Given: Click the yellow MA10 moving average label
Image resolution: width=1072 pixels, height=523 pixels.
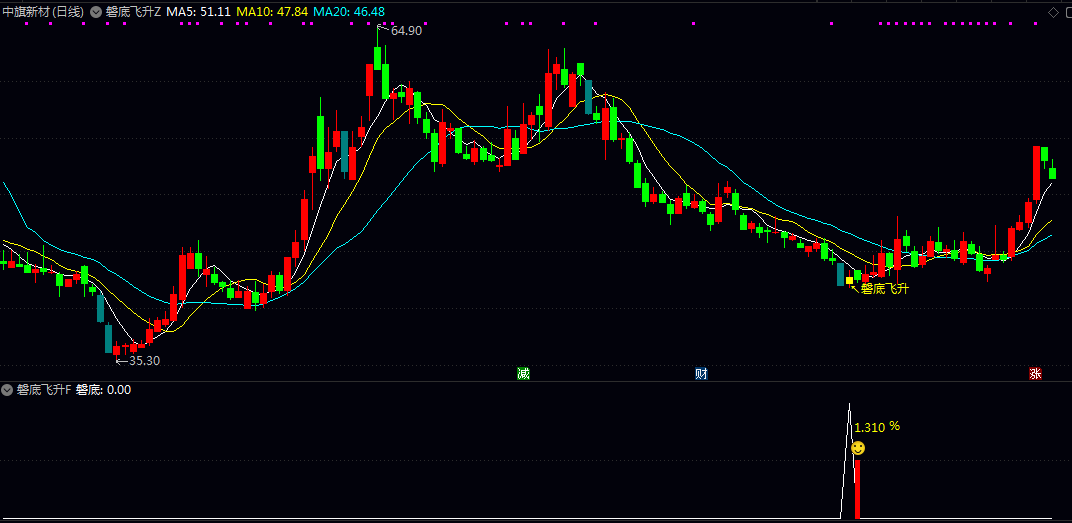Looking at the screenshot, I should 271,12.
